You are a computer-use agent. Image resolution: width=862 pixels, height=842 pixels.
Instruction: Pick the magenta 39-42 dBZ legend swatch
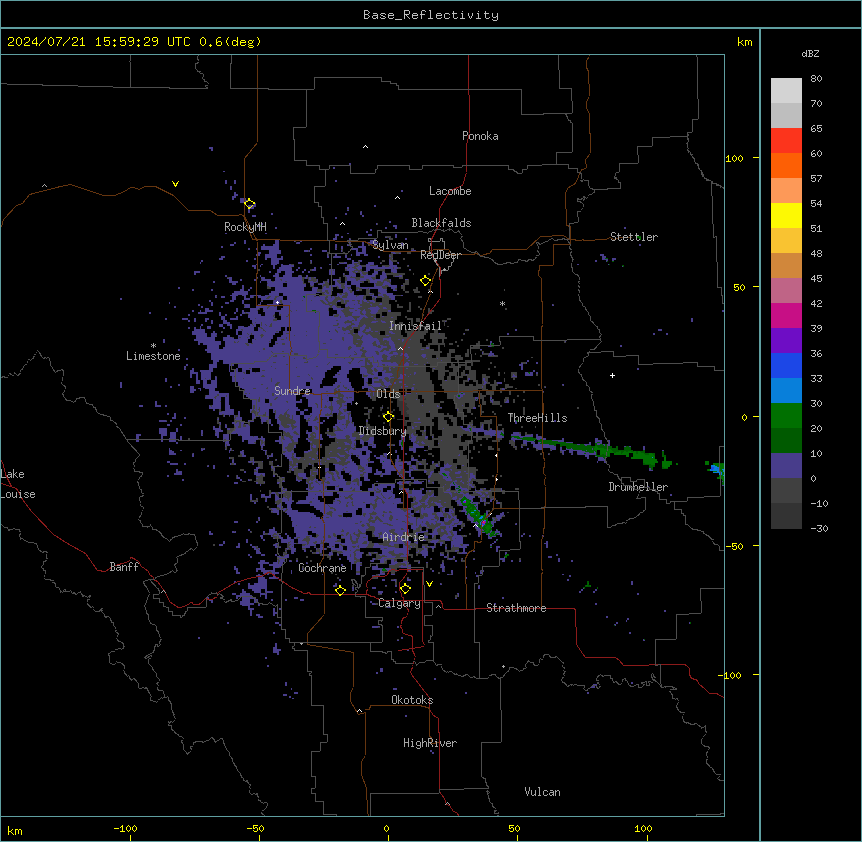[786, 315]
